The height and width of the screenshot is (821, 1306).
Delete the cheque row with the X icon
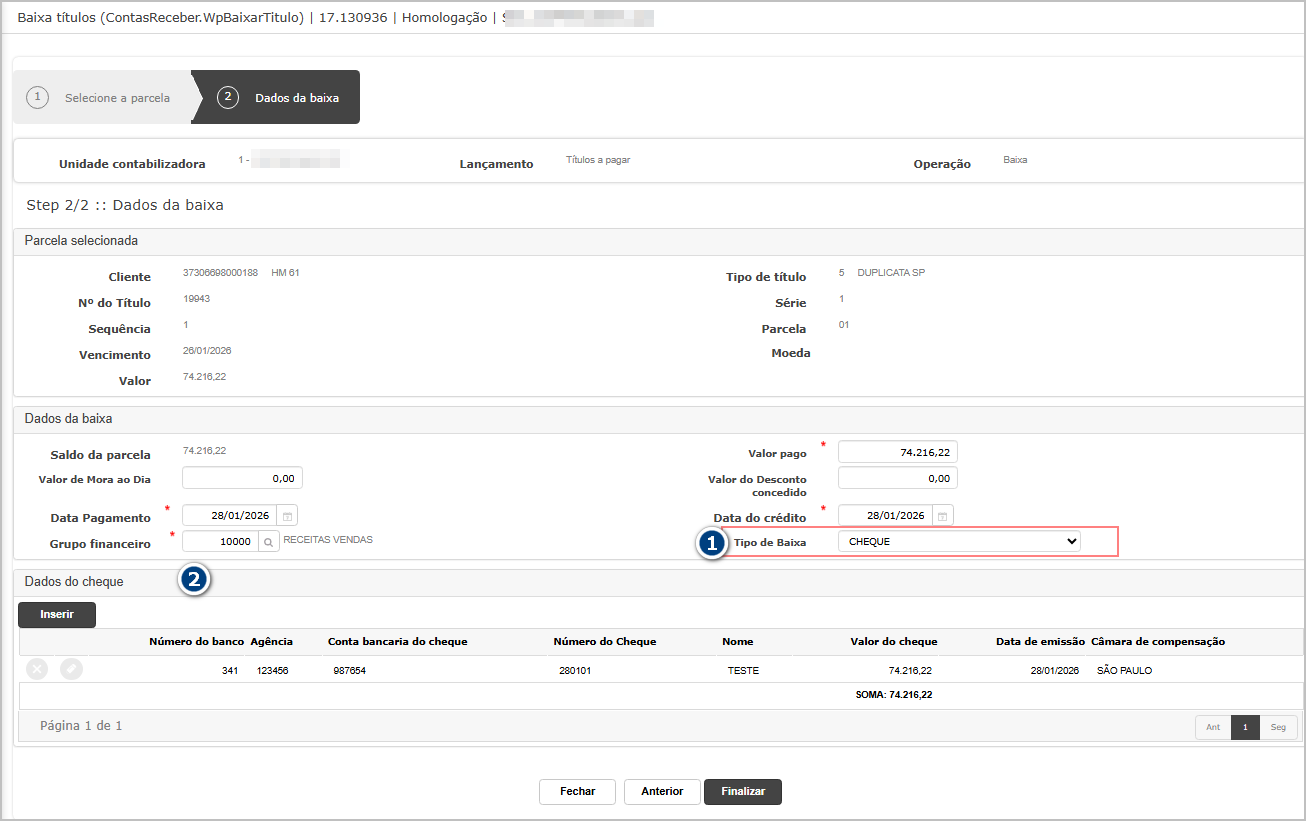[x=37, y=670]
